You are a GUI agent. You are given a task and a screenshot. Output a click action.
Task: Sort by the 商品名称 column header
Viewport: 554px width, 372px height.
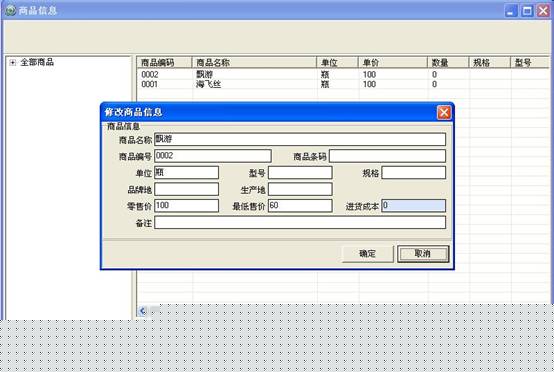[x=254, y=63]
